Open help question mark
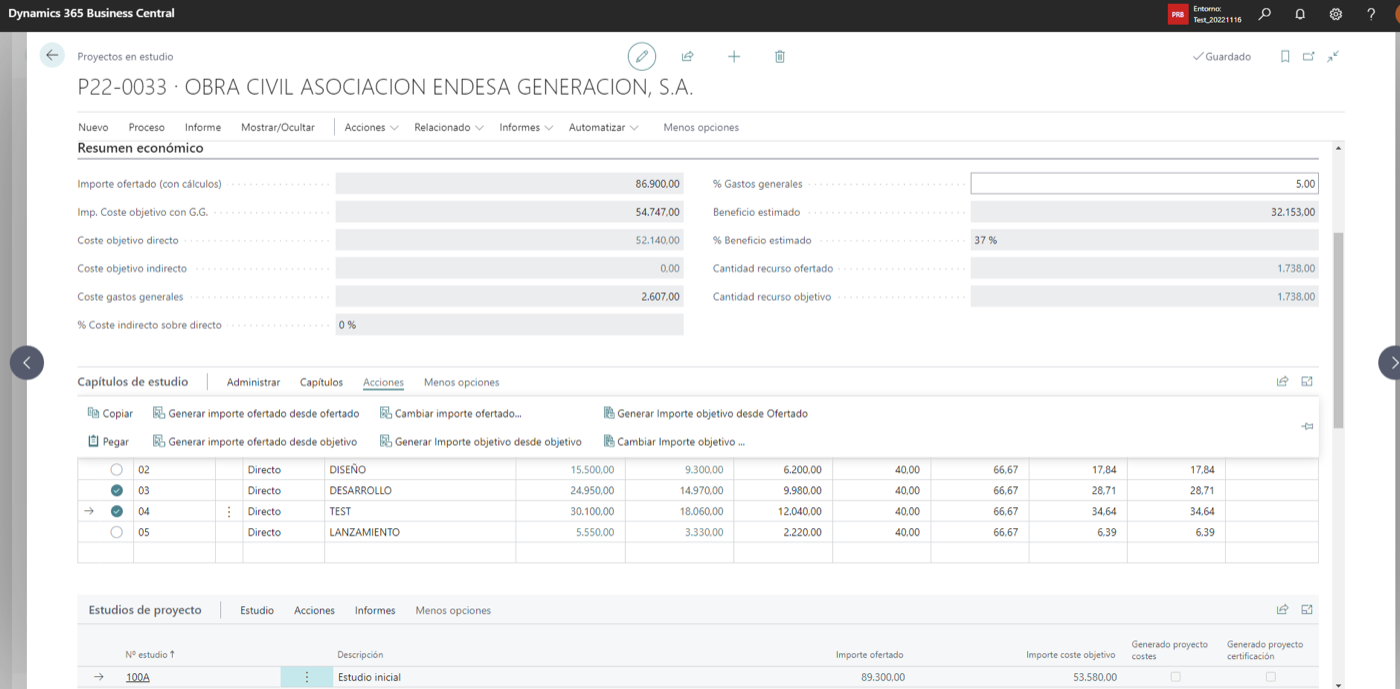Viewport: 1400px width, 689px height. [1371, 14]
